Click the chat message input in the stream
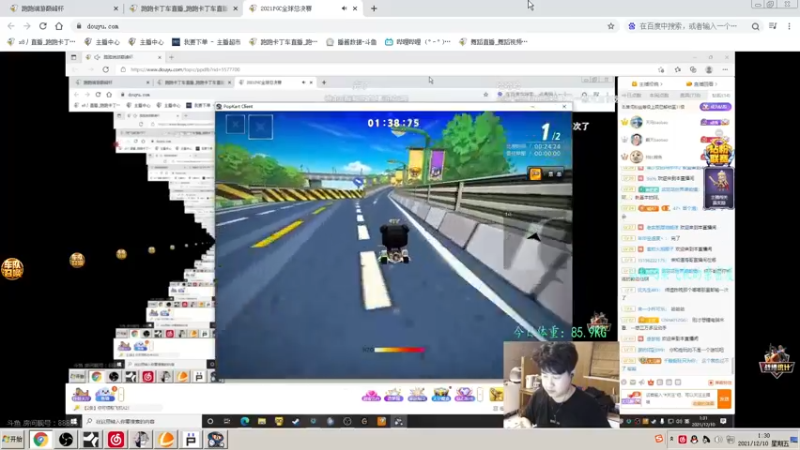800x450 pixels. tap(679, 398)
